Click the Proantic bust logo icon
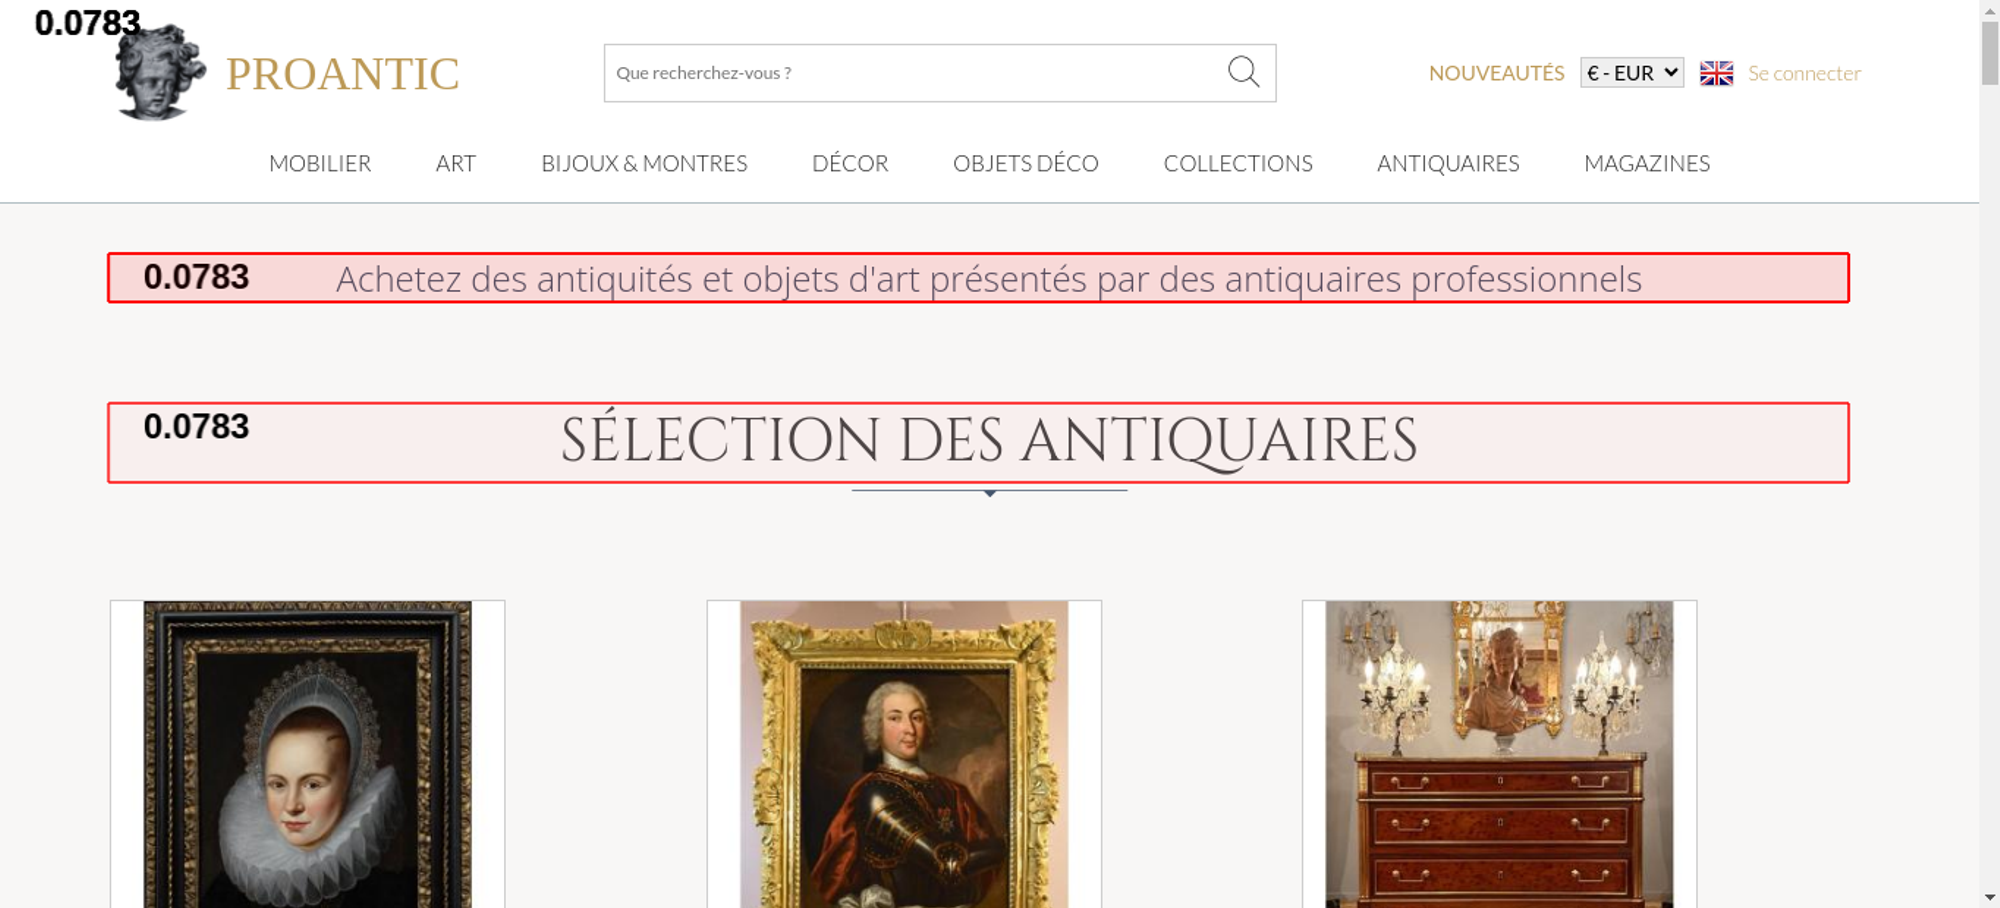Screen dimensions: 2000x908 (x=160, y=72)
